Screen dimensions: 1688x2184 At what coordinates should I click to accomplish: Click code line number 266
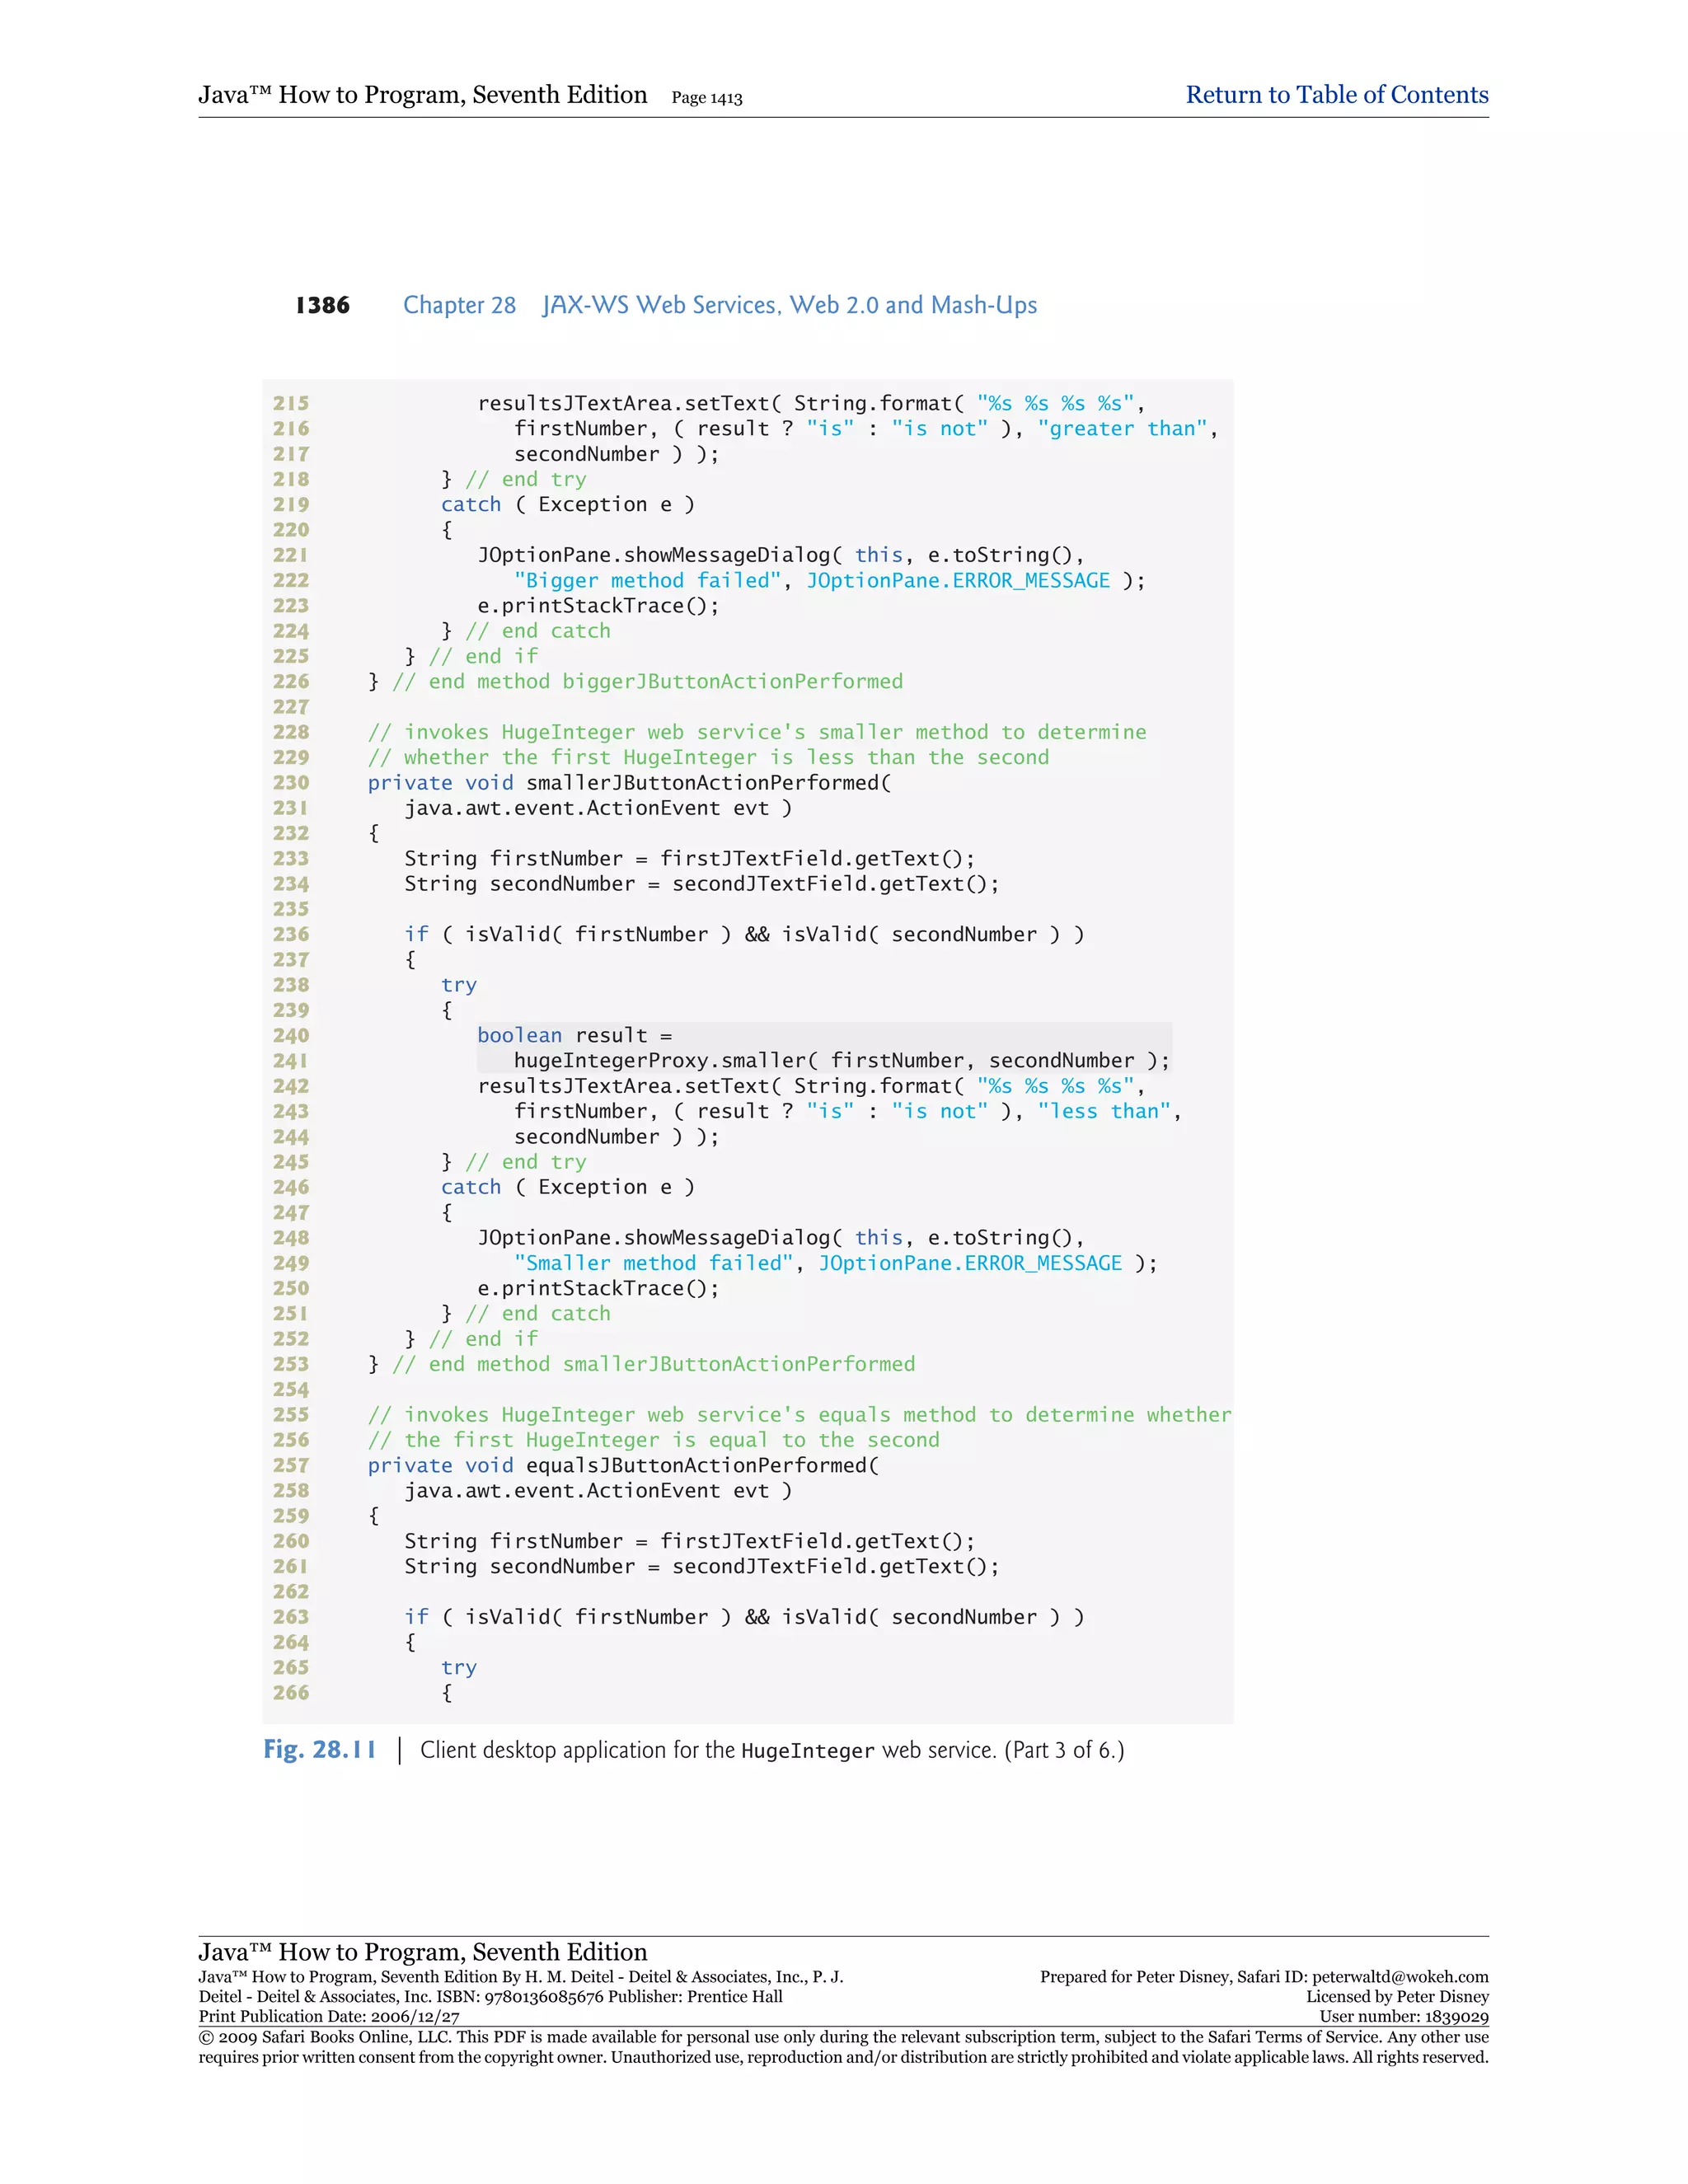291,1693
